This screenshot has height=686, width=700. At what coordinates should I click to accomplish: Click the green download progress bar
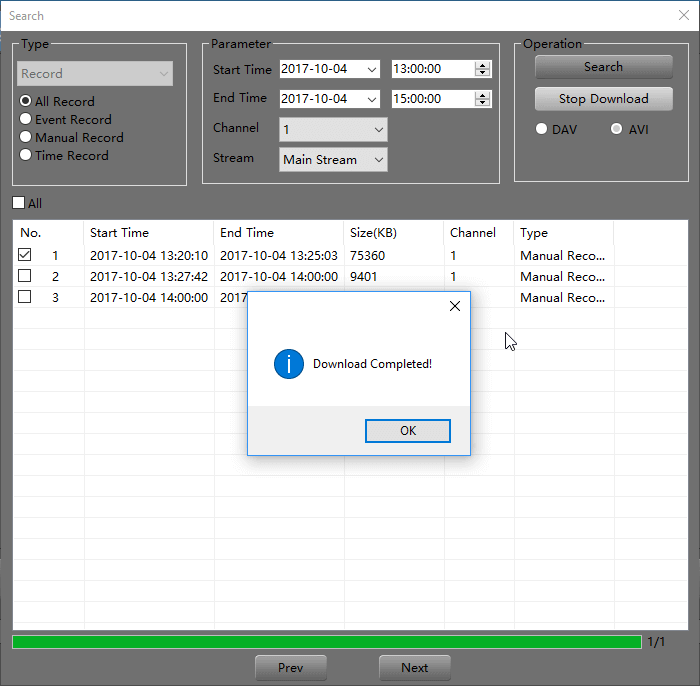point(326,642)
